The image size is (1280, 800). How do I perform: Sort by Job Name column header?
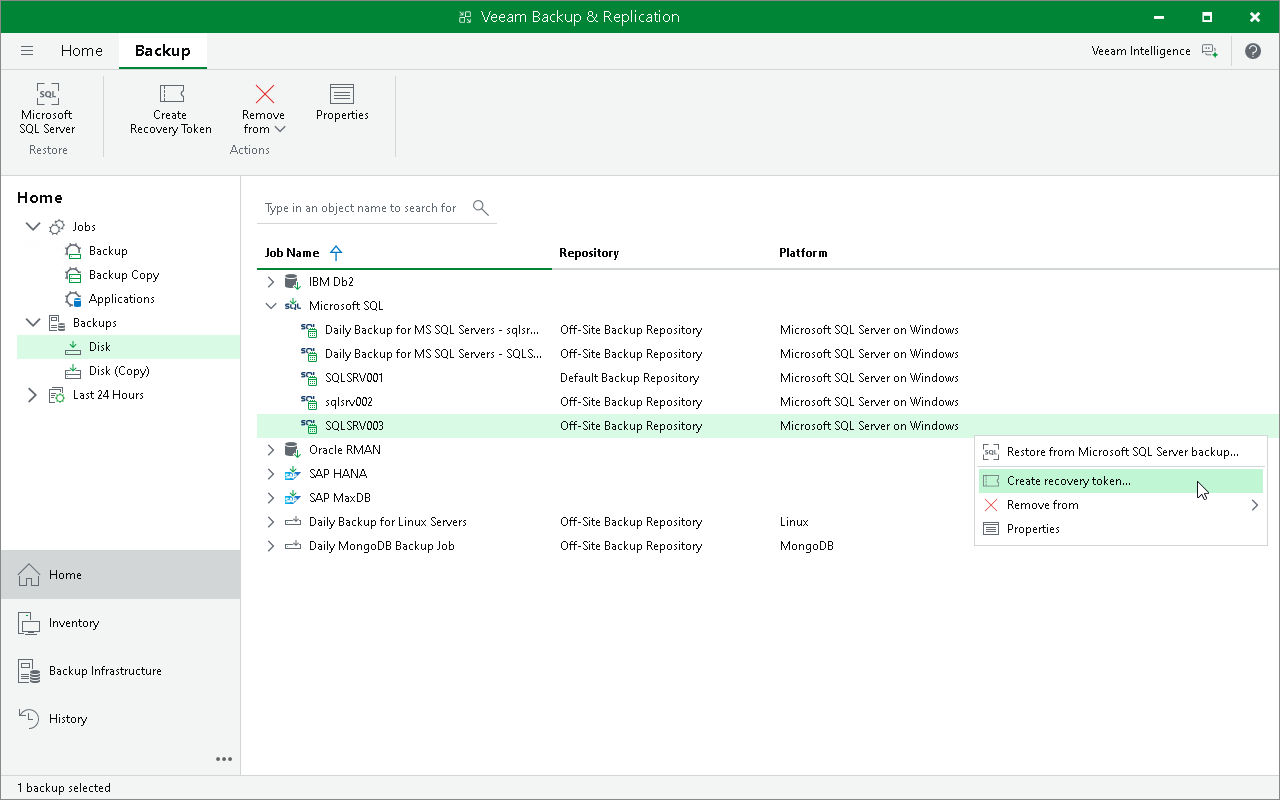pyautogui.click(x=292, y=253)
